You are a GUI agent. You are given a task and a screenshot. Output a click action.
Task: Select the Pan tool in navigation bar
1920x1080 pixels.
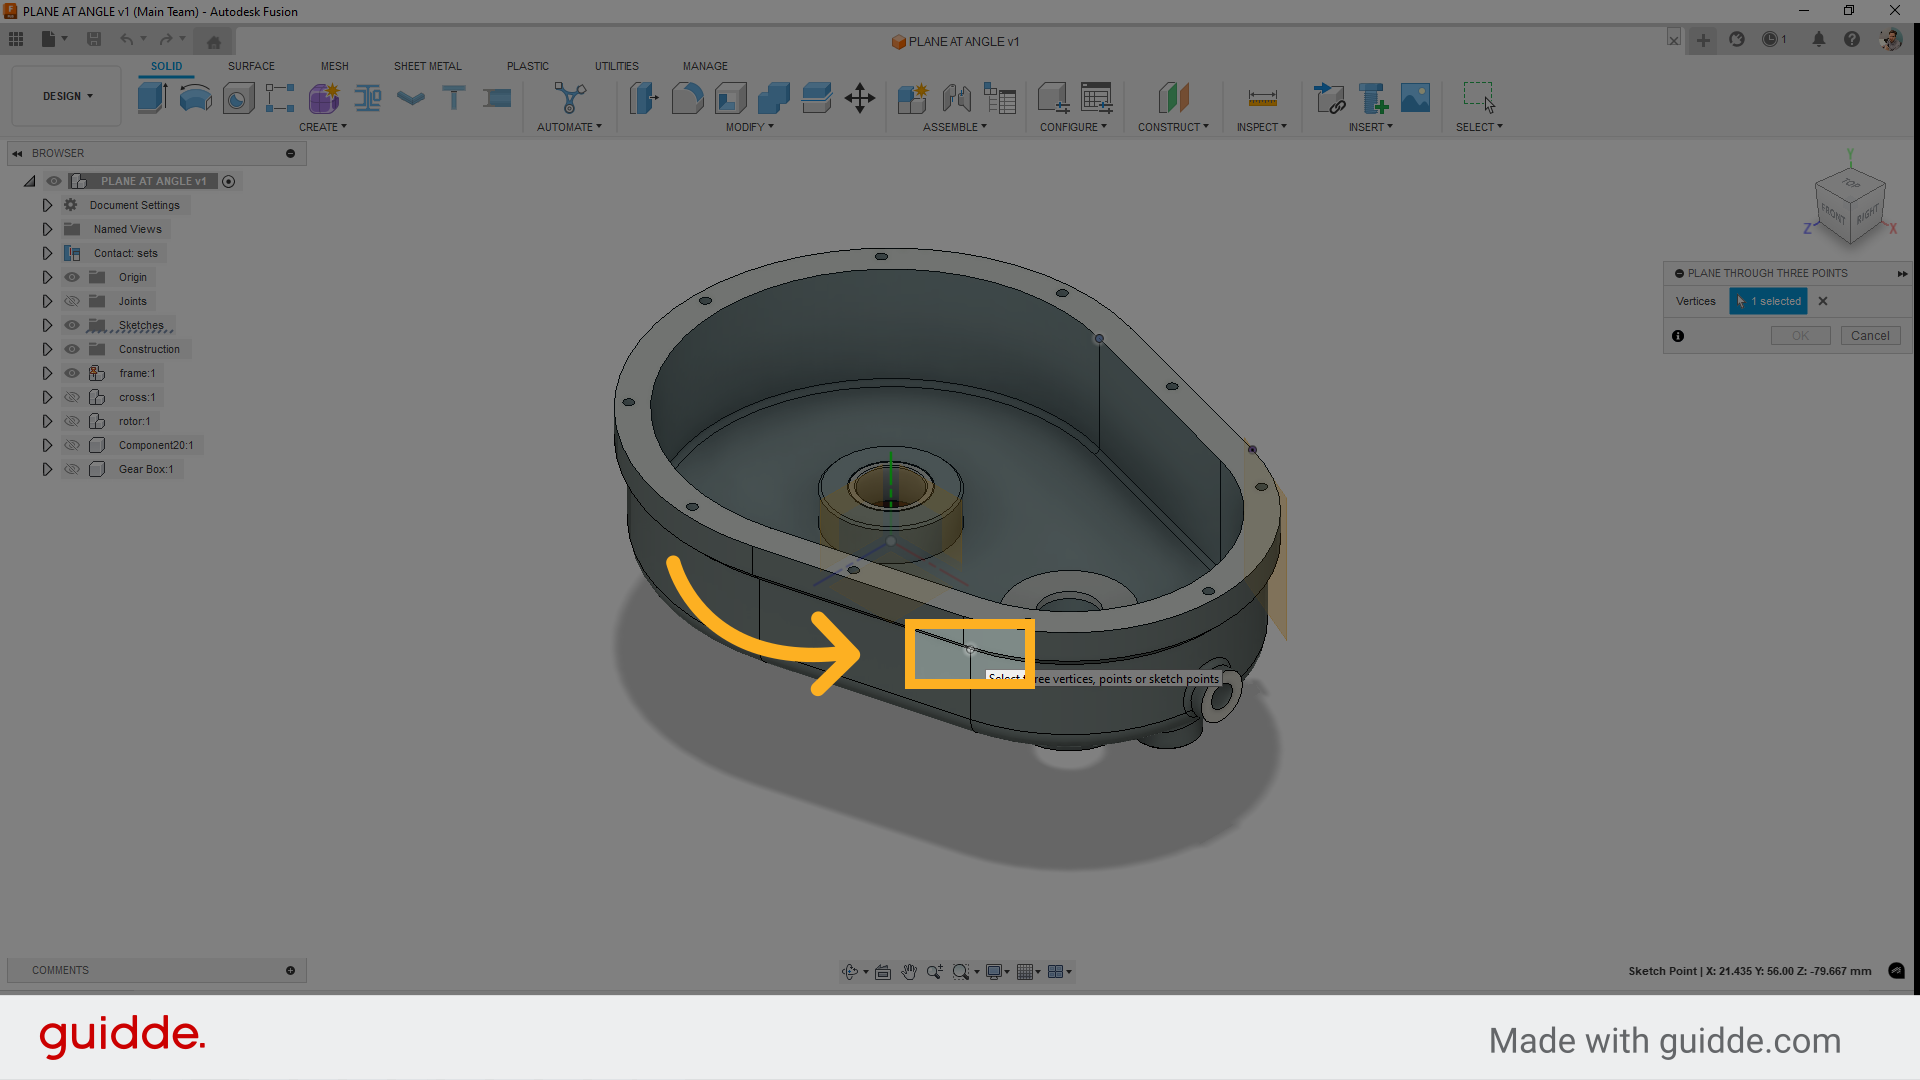(x=909, y=971)
